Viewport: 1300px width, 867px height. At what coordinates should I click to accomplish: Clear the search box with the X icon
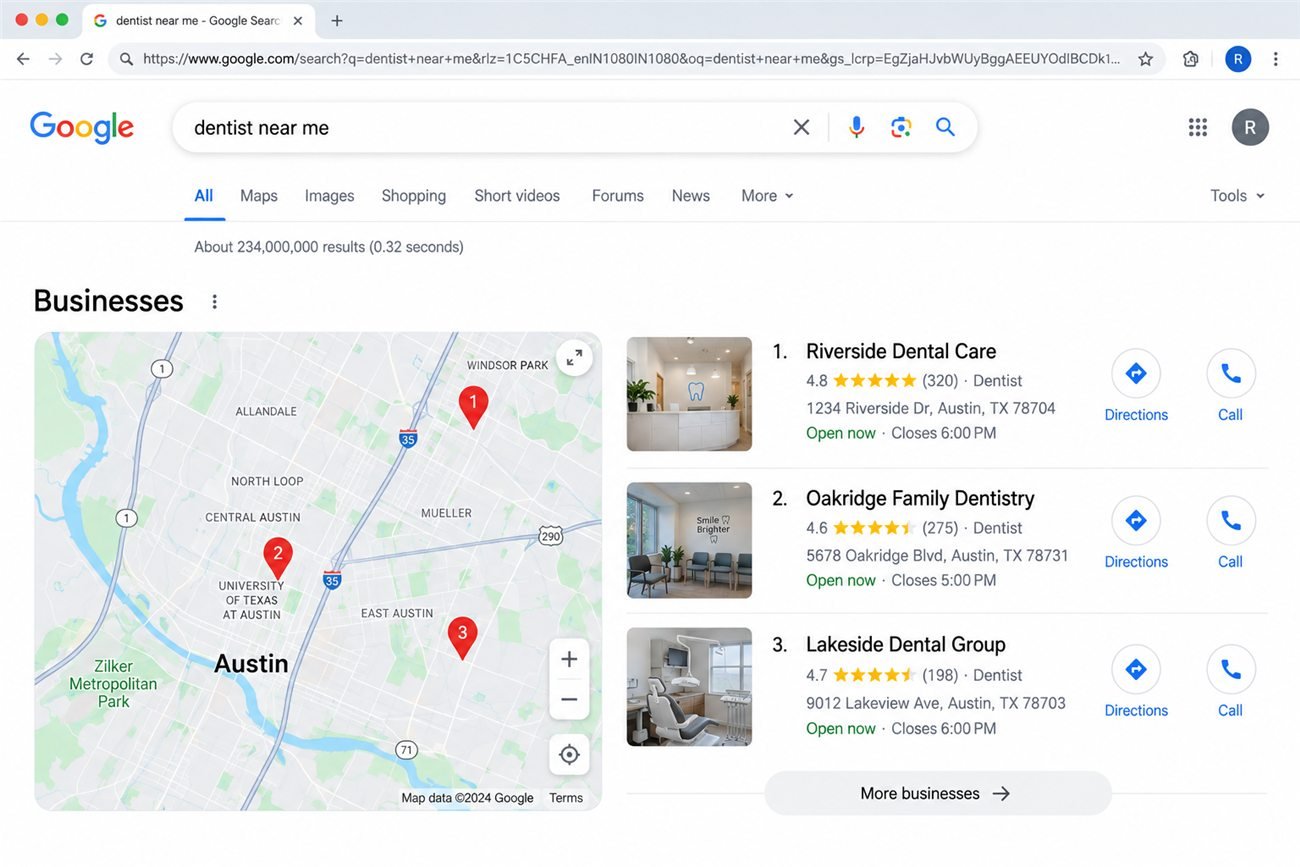pyautogui.click(x=801, y=127)
